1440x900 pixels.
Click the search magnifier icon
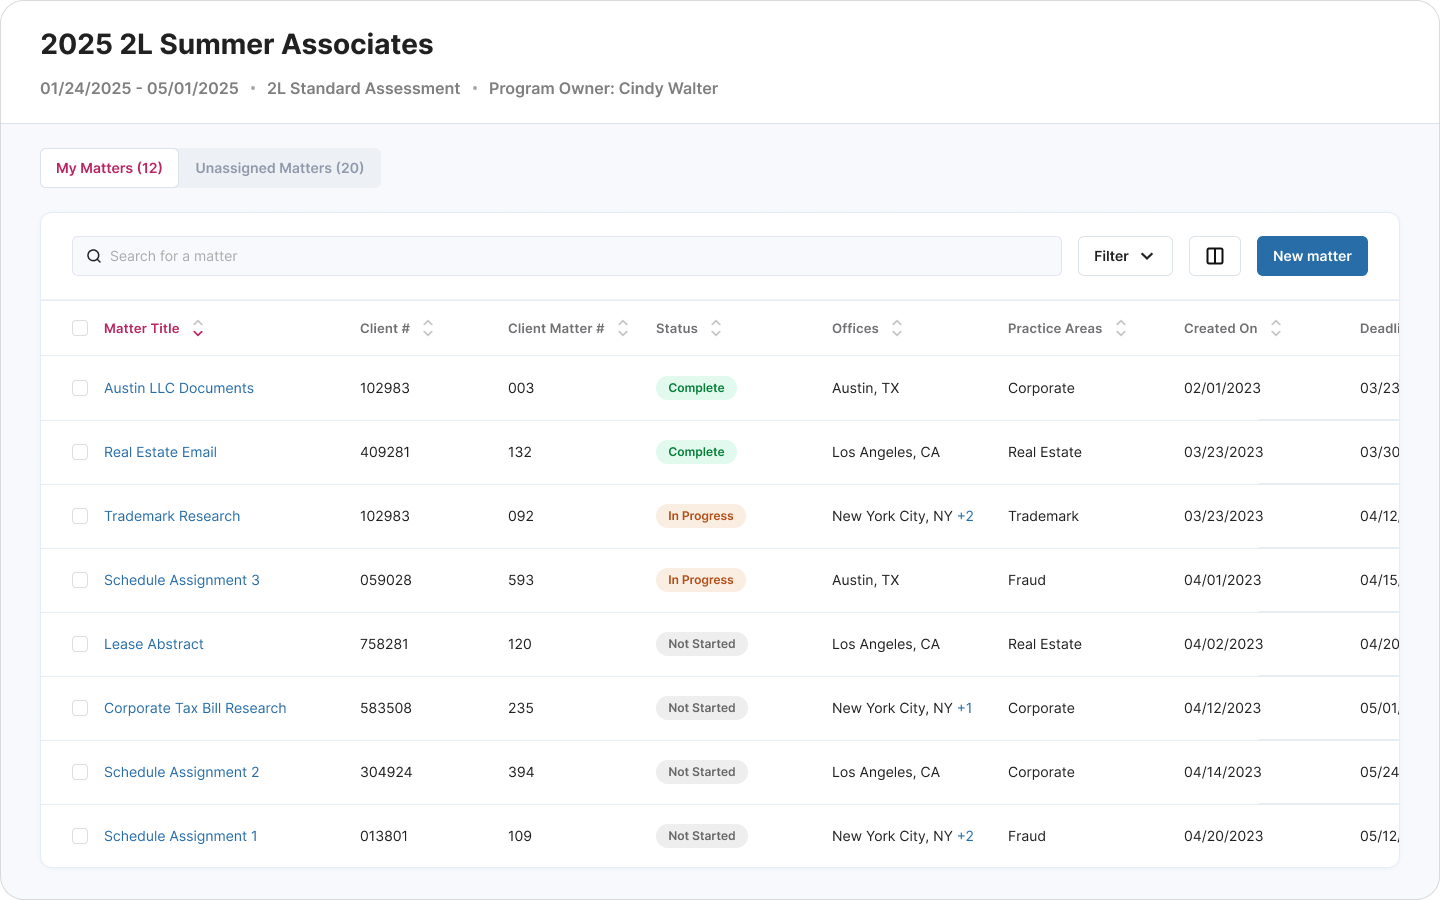93,256
